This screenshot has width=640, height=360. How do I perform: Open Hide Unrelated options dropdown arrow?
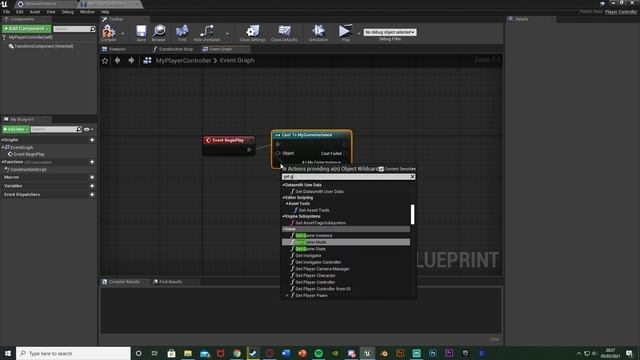[x=227, y=33]
